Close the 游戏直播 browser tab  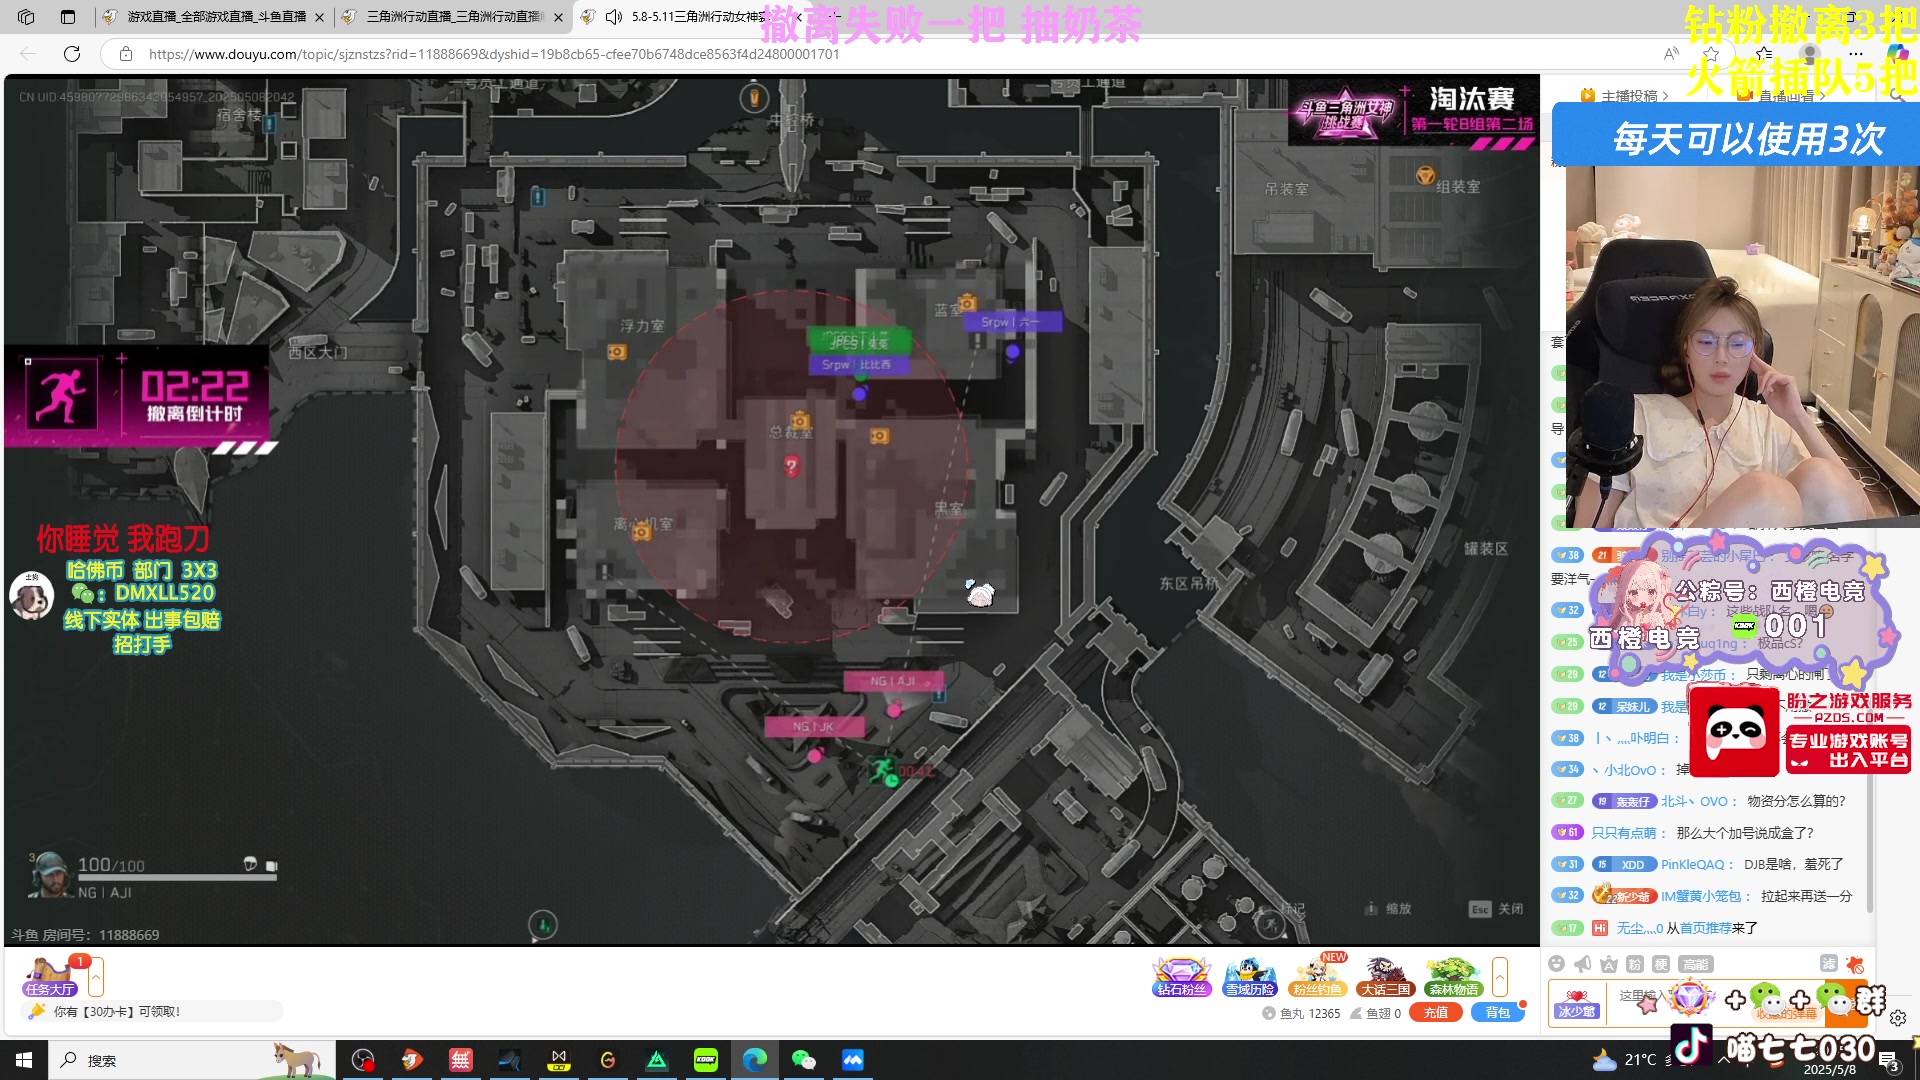(319, 17)
